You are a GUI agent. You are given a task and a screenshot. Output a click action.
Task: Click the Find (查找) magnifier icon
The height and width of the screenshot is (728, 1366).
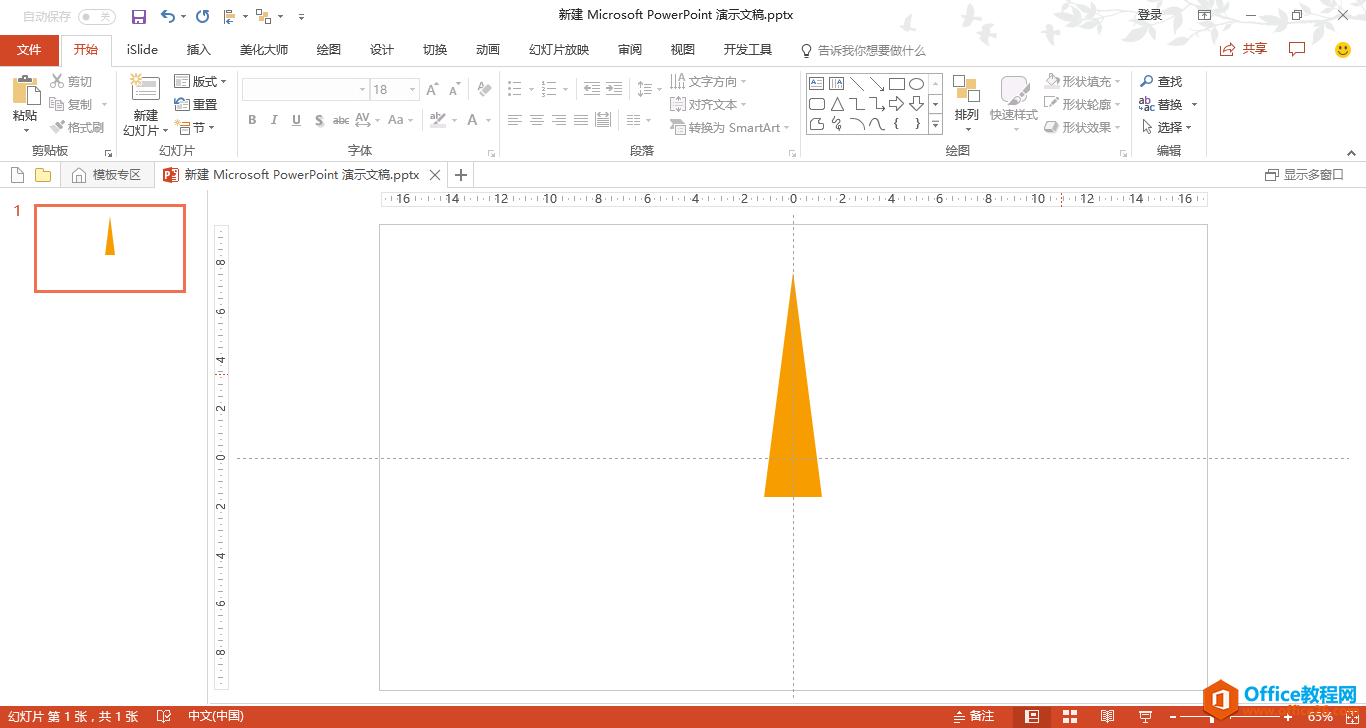tap(1147, 81)
